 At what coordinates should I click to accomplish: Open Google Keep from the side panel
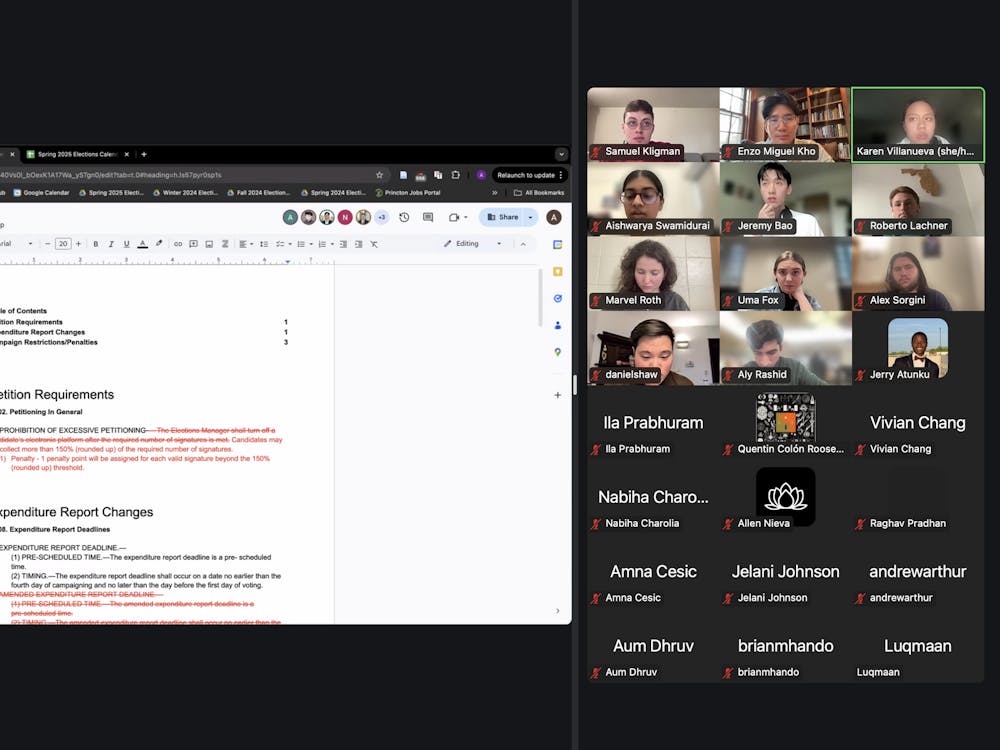[558, 272]
